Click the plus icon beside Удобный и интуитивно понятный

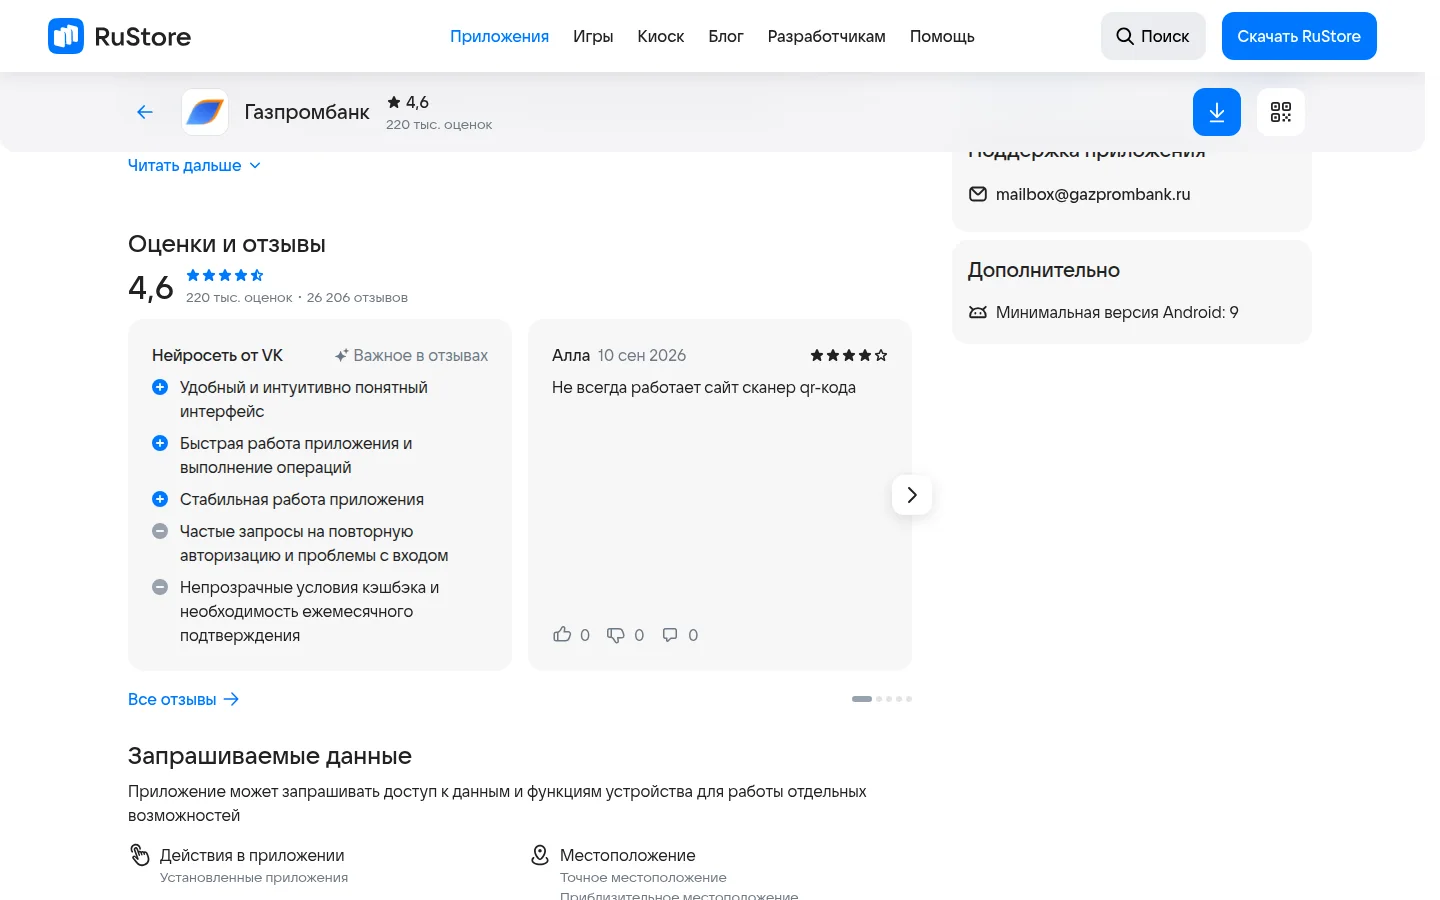click(160, 387)
